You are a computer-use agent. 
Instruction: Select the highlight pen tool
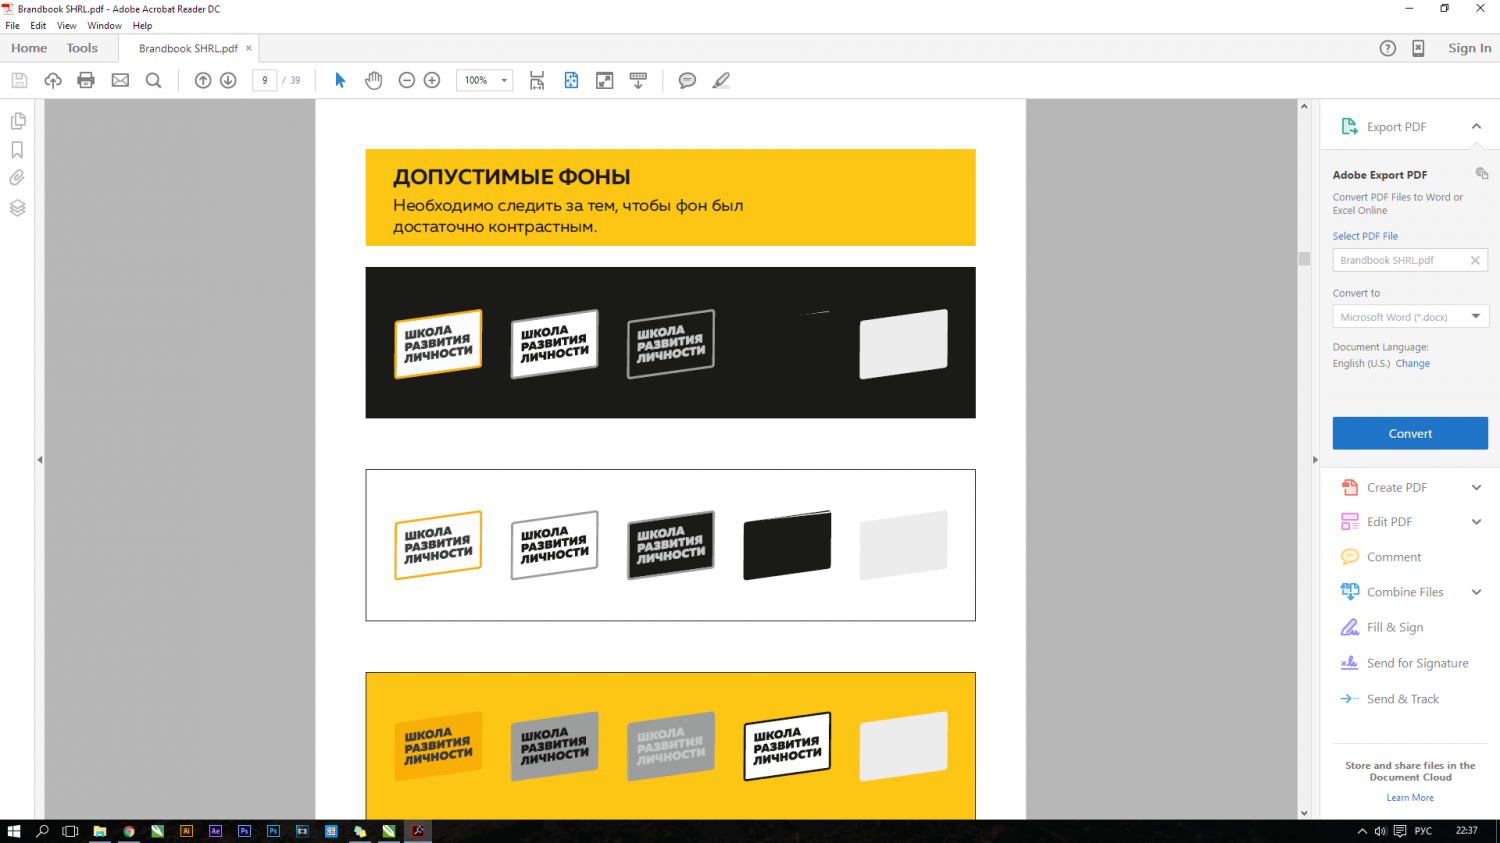(721, 80)
